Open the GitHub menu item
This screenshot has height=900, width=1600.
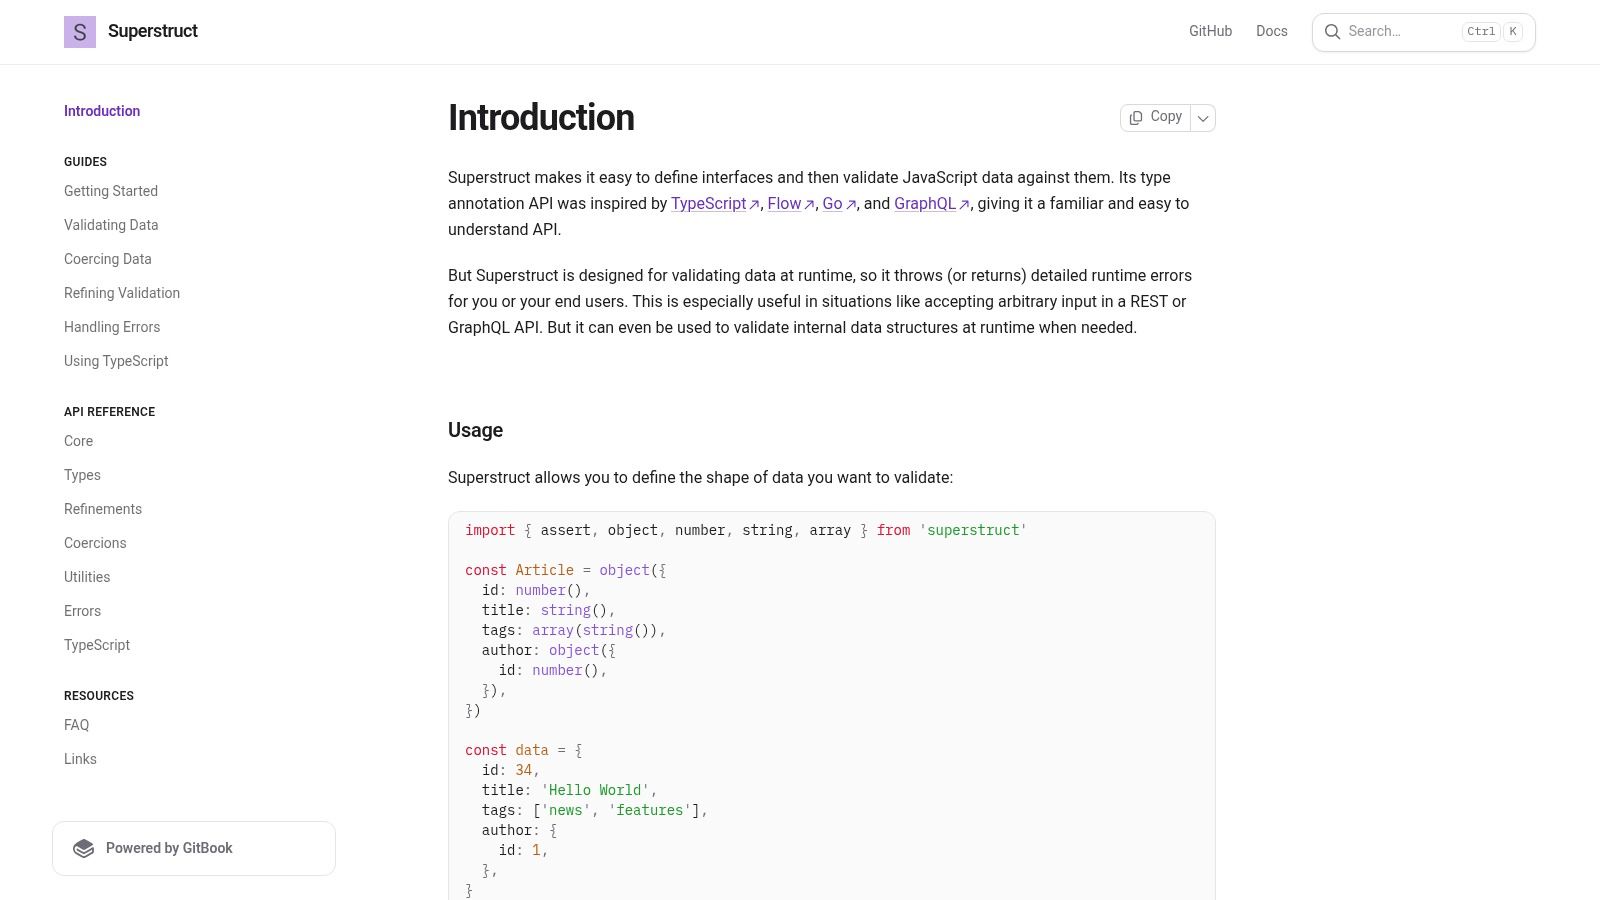coord(1210,31)
